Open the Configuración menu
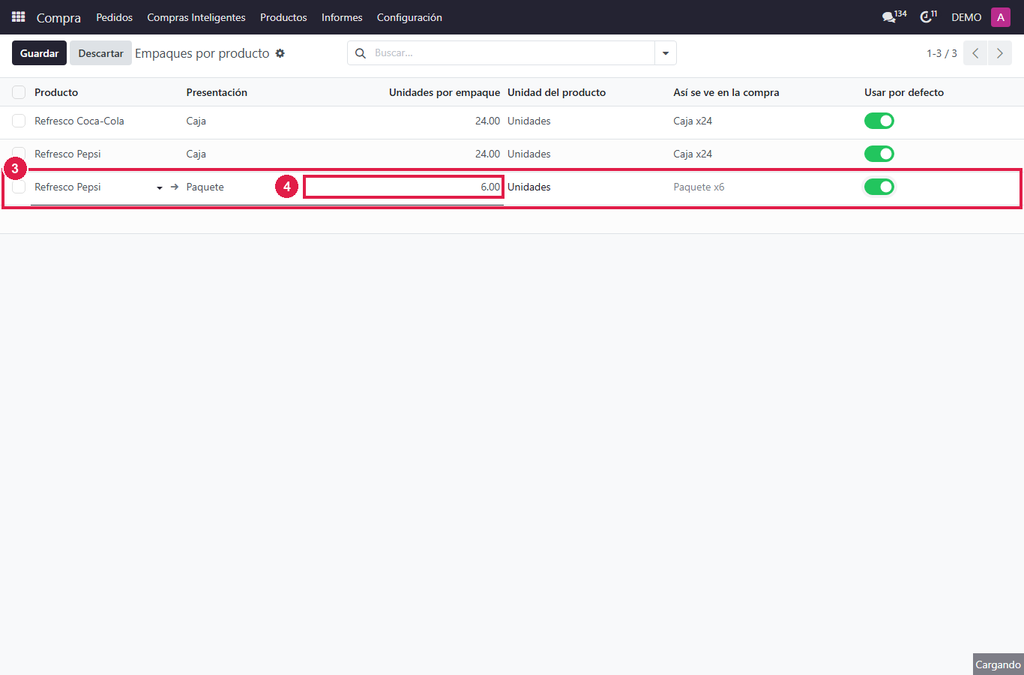The image size is (1024, 675). pos(409,18)
